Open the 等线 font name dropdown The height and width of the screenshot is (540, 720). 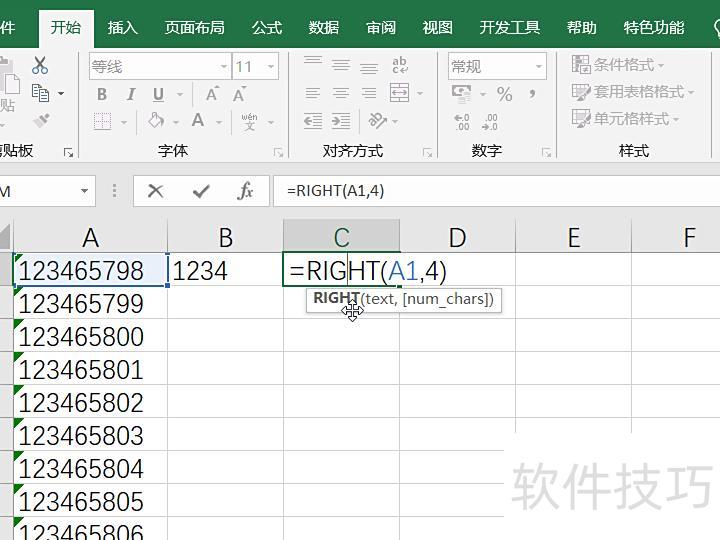coord(224,67)
